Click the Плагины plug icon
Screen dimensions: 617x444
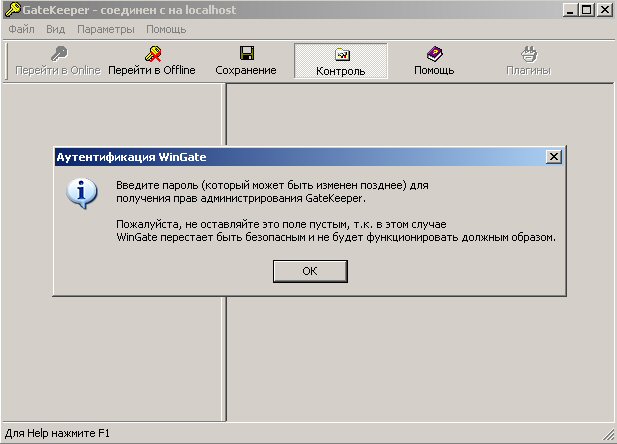529,54
